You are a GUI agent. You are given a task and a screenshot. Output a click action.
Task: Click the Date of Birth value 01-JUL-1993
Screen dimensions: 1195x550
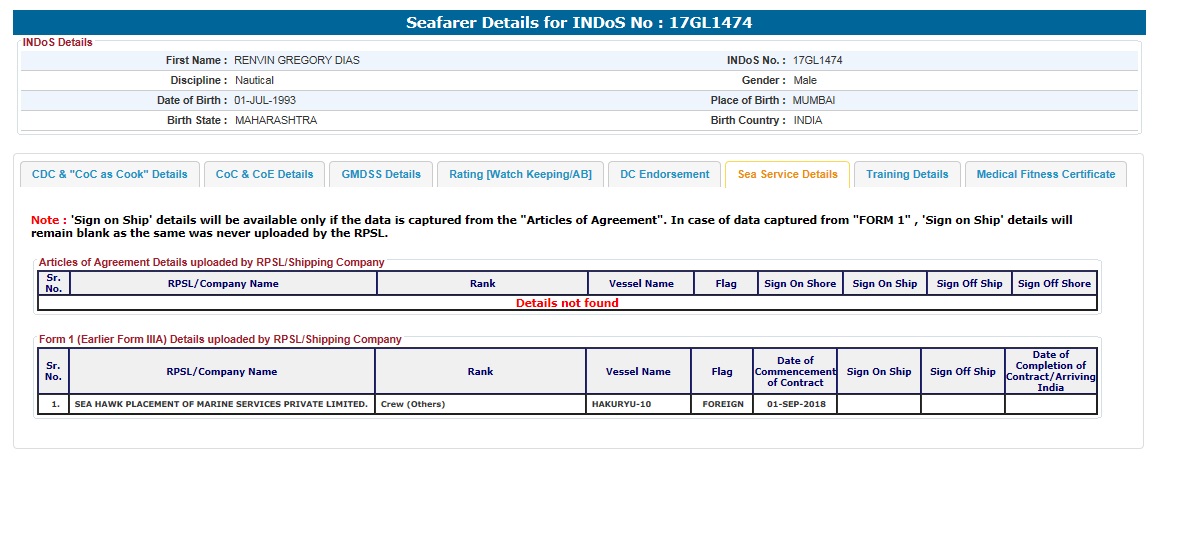[265, 100]
